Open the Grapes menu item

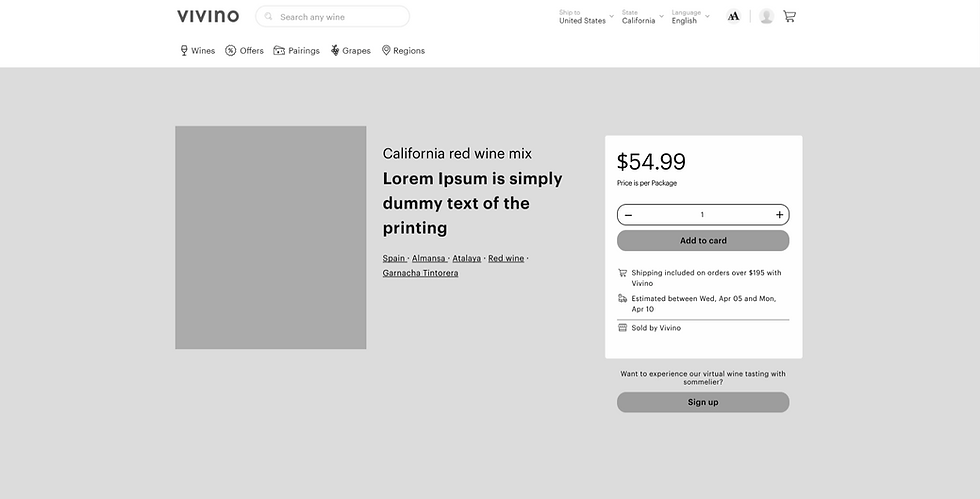click(x=351, y=51)
